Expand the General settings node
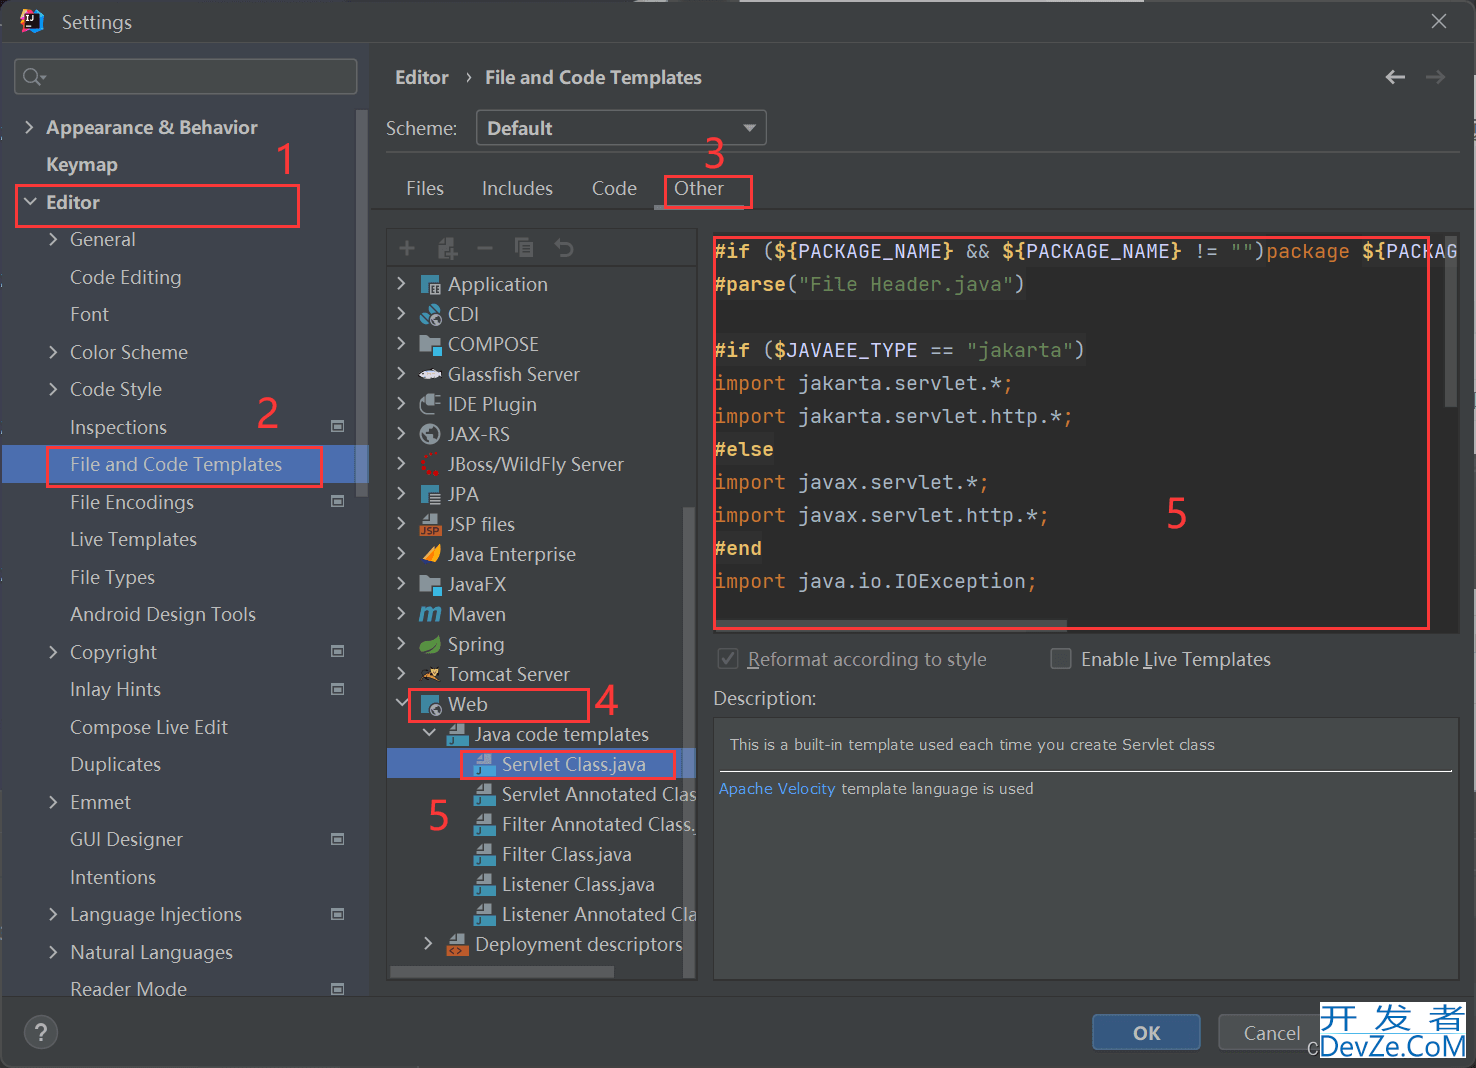Screen dimensions: 1476x1068 tap(53, 239)
